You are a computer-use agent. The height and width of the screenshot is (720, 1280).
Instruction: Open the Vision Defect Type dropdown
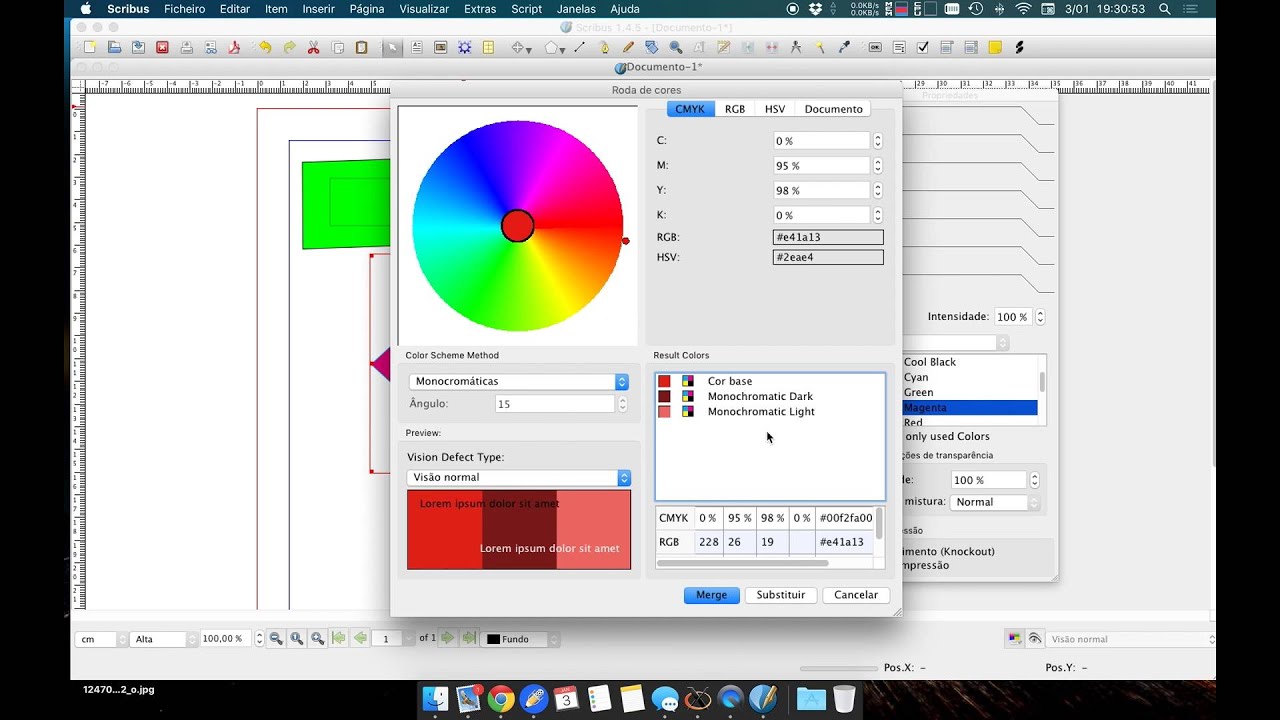[x=519, y=477]
